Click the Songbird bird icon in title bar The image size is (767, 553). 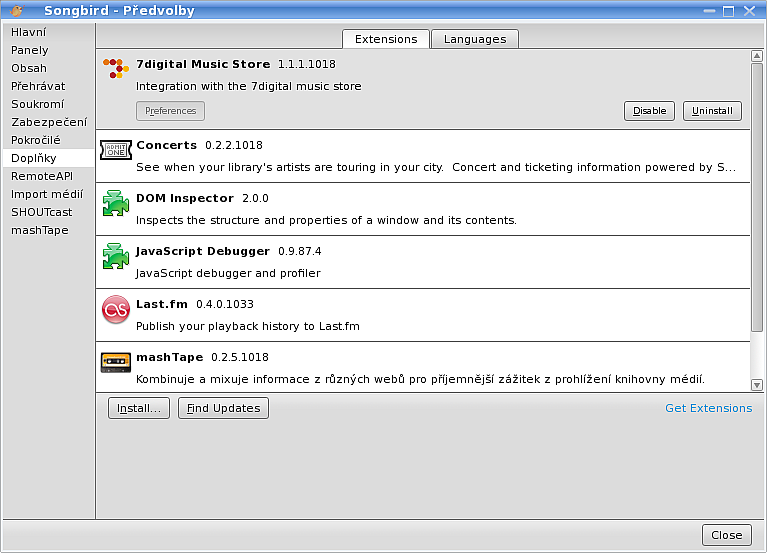[x=16, y=10]
